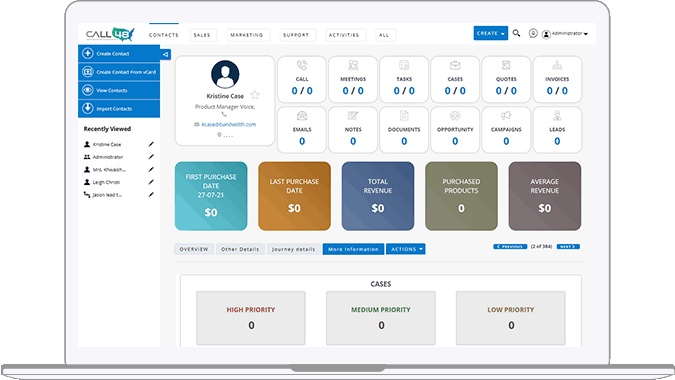Open the MARKETING menu
This screenshot has width=675, height=380.
(x=247, y=35)
